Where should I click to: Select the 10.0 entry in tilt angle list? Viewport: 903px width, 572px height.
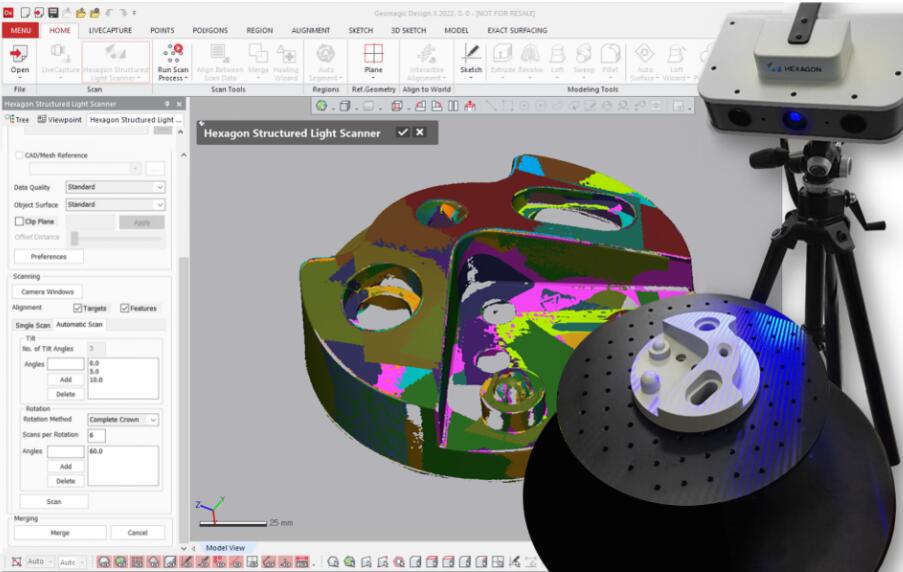click(96, 380)
